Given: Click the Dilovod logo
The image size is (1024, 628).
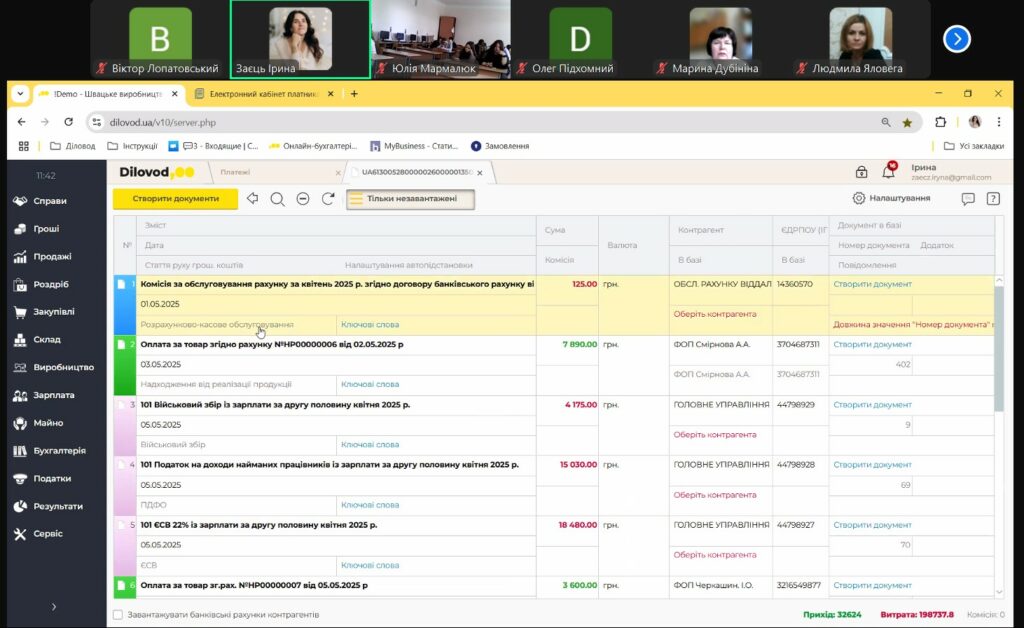Looking at the screenshot, I should (157, 172).
